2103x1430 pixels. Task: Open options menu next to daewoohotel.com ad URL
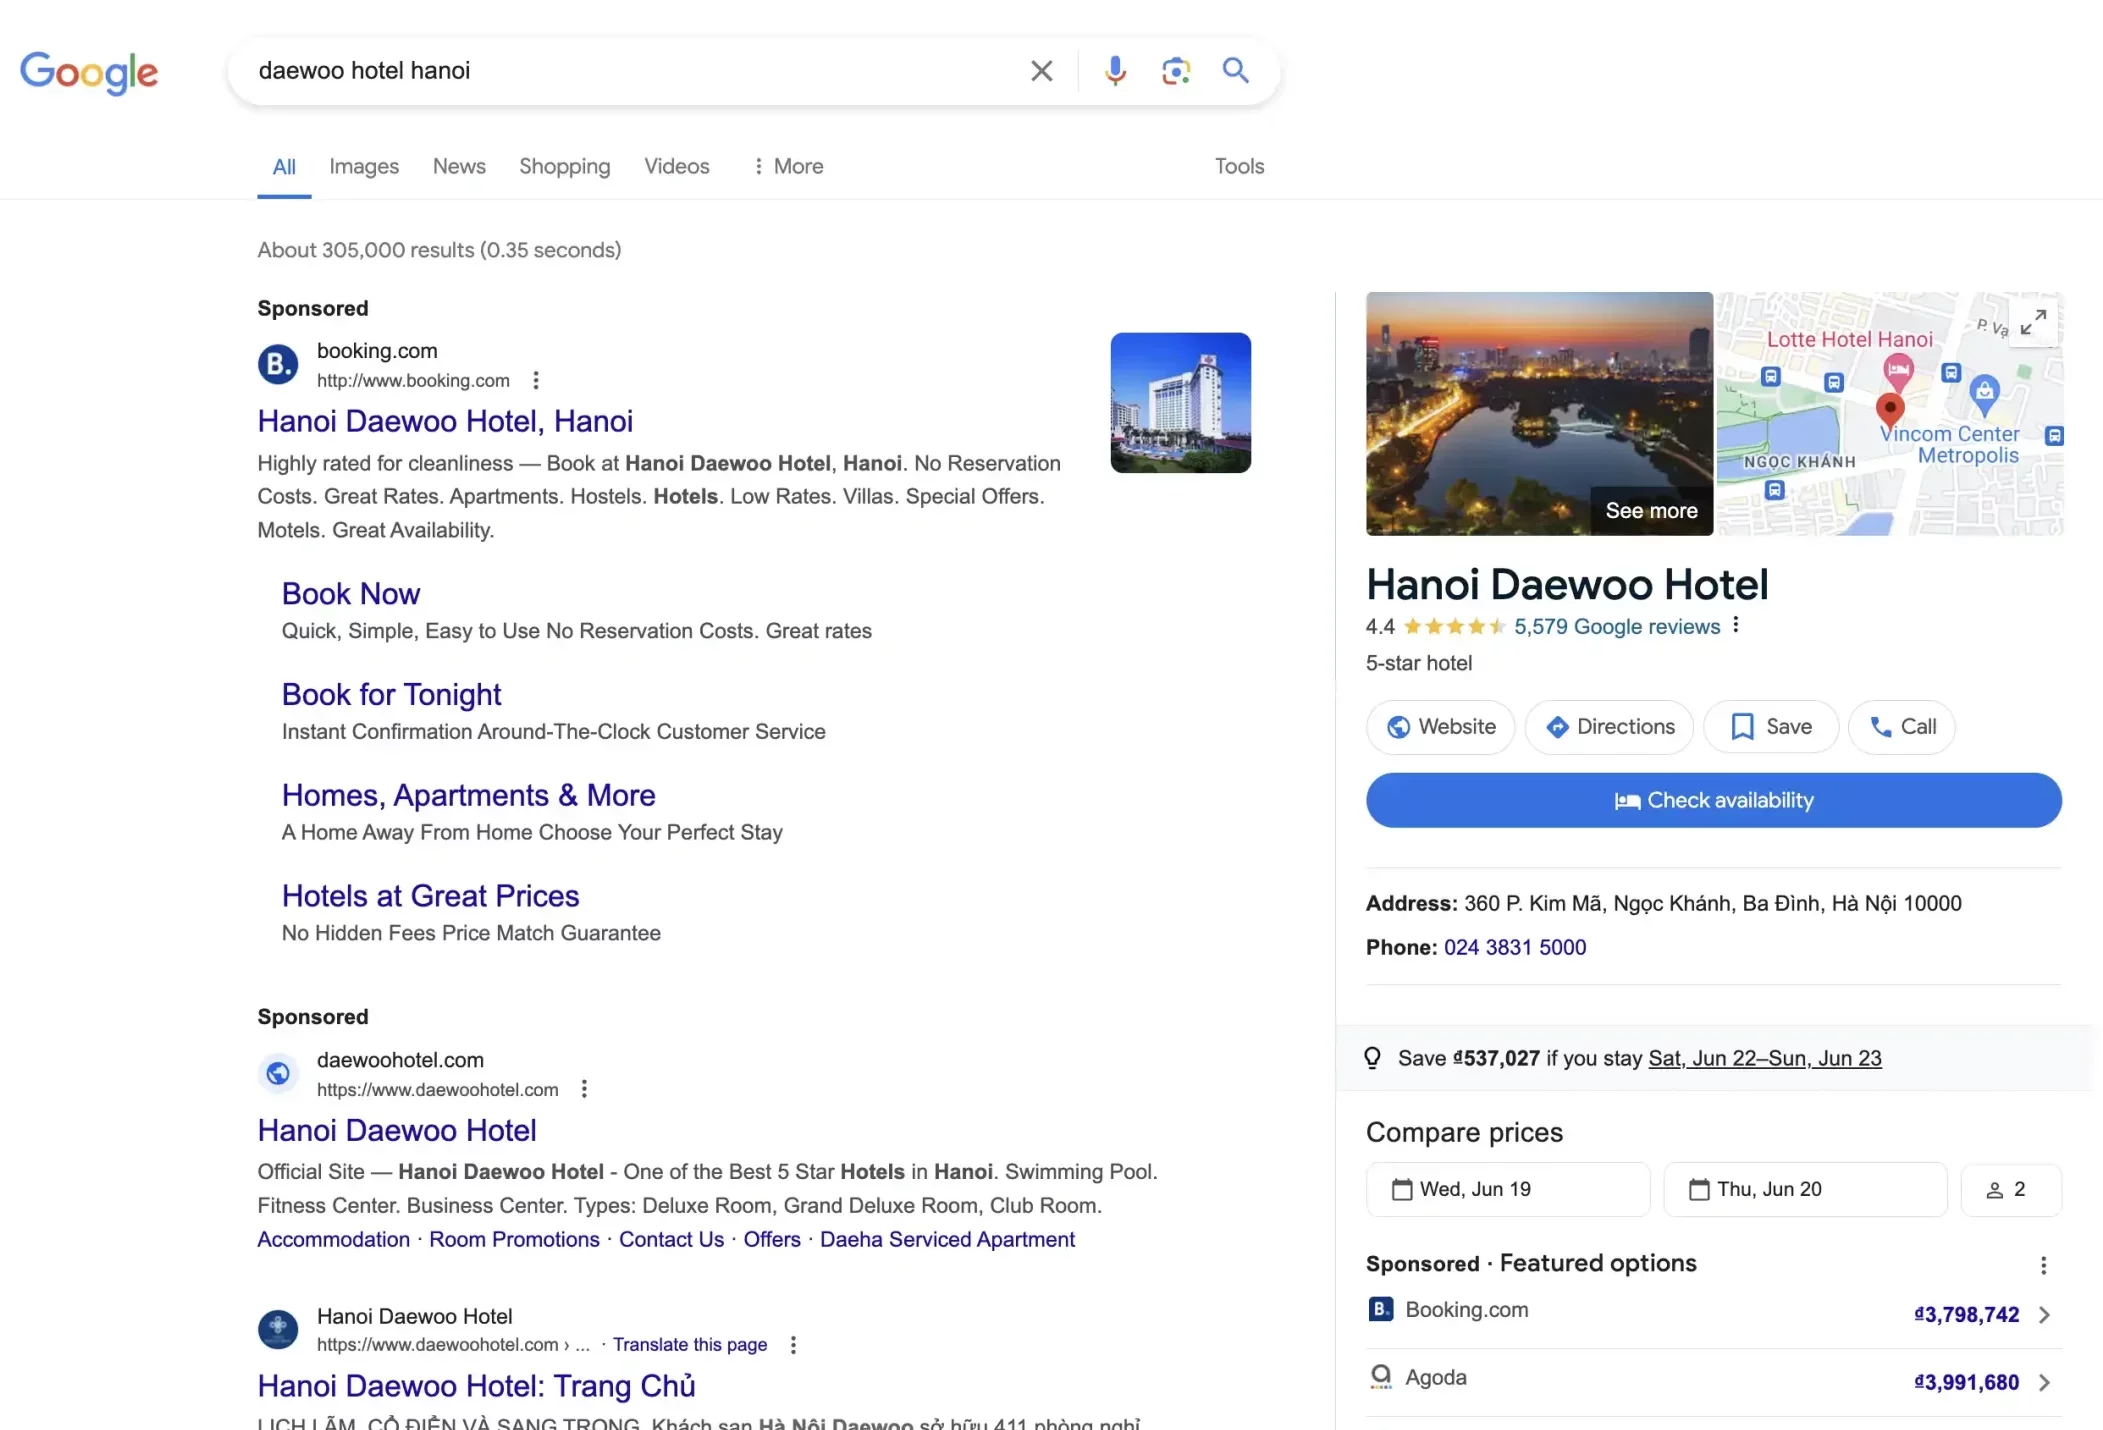tap(584, 1089)
